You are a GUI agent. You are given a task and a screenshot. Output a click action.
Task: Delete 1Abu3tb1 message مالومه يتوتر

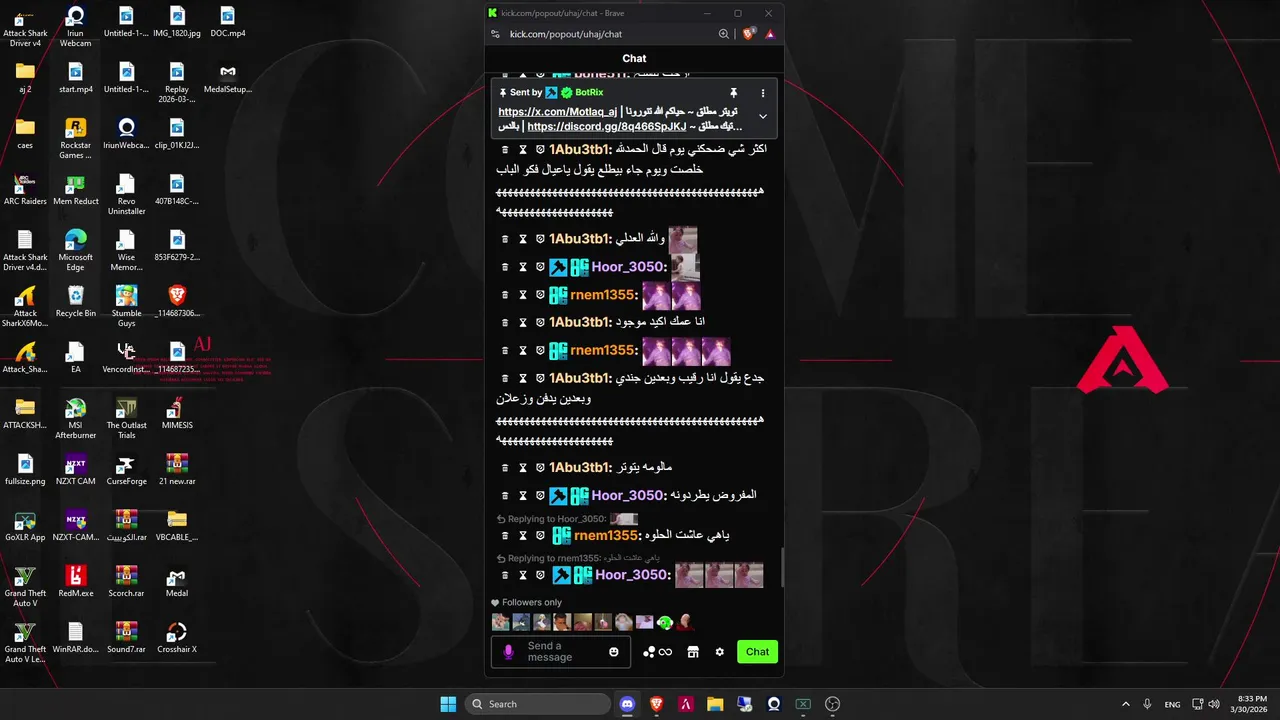tap(505, 467)
